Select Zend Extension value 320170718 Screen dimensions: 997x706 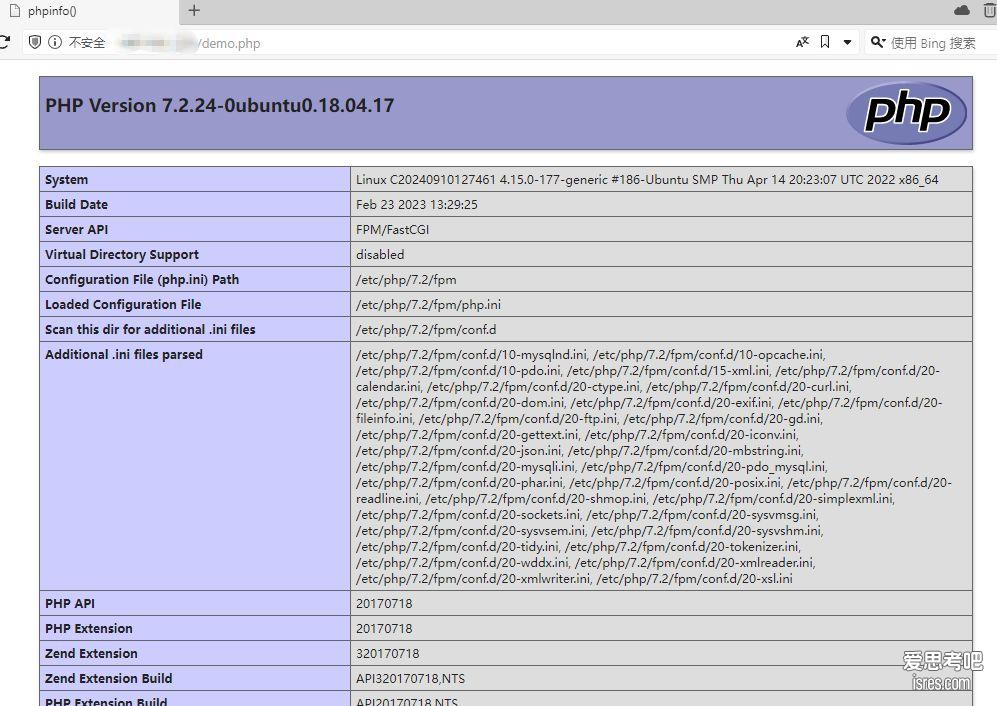pyautogui.click(x=387, y=654)
